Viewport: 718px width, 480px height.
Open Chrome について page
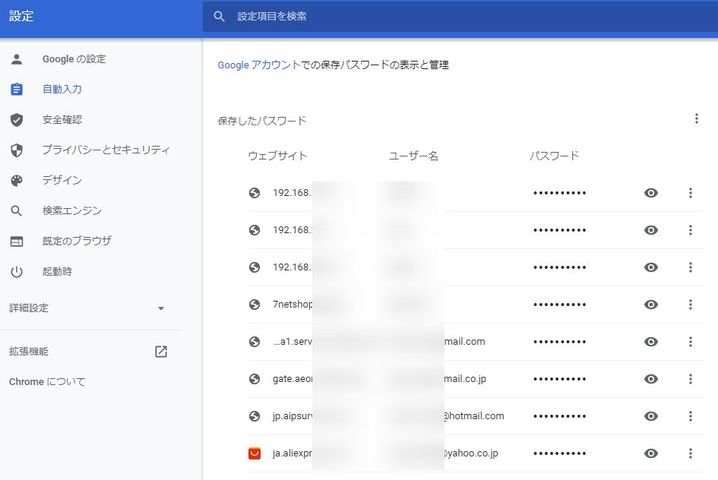47,382
